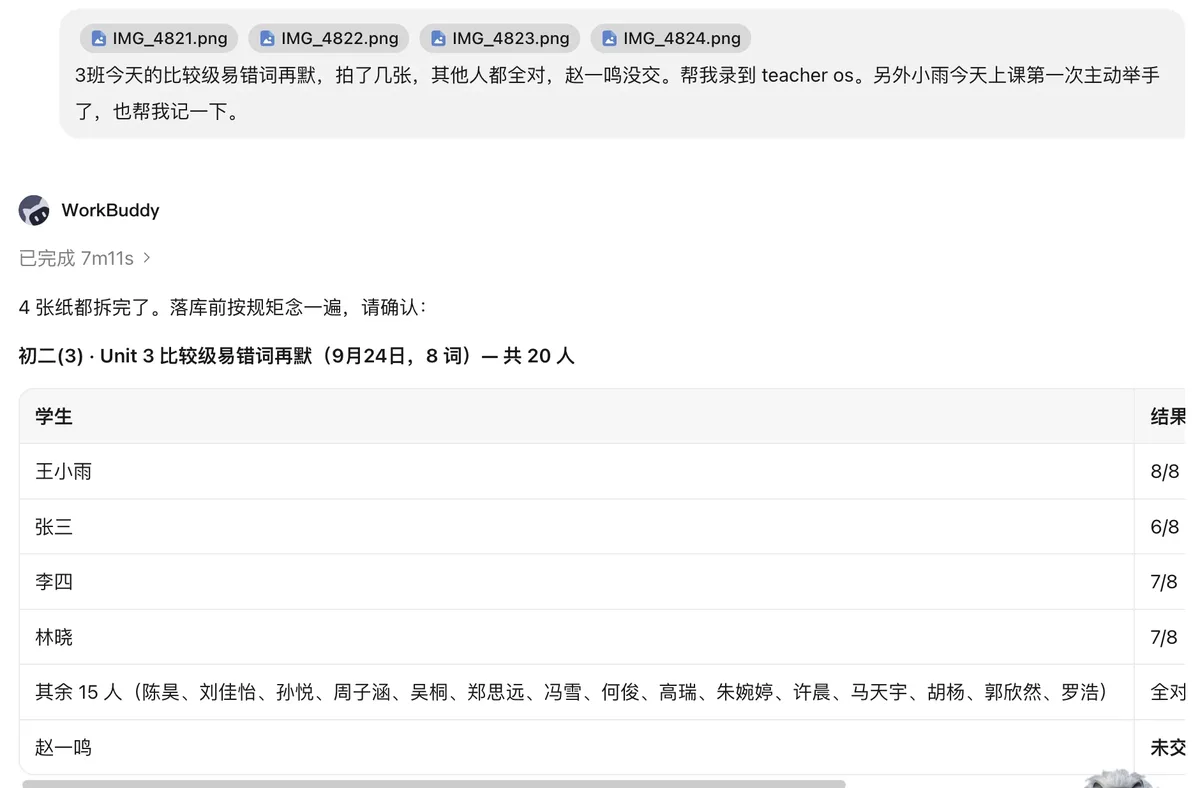
Task: Click the bold 初二(3) Unit 3 heading
Action: pyautogui.click(x=297, y=356)
